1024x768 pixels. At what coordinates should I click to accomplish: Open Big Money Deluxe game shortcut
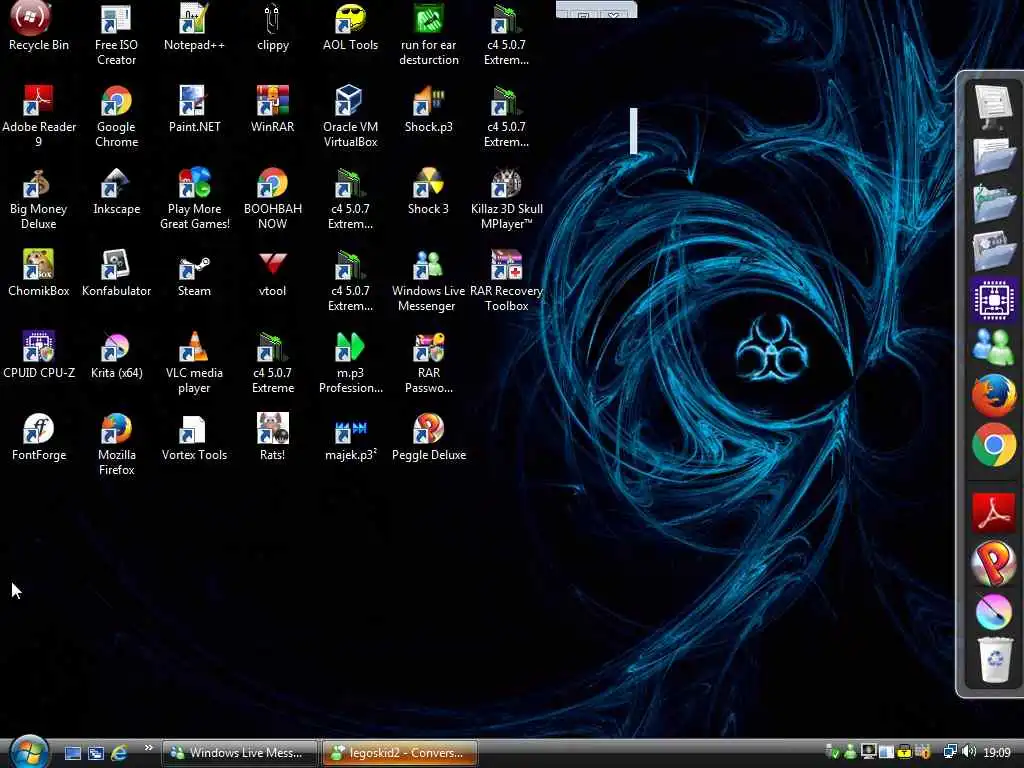39,198
